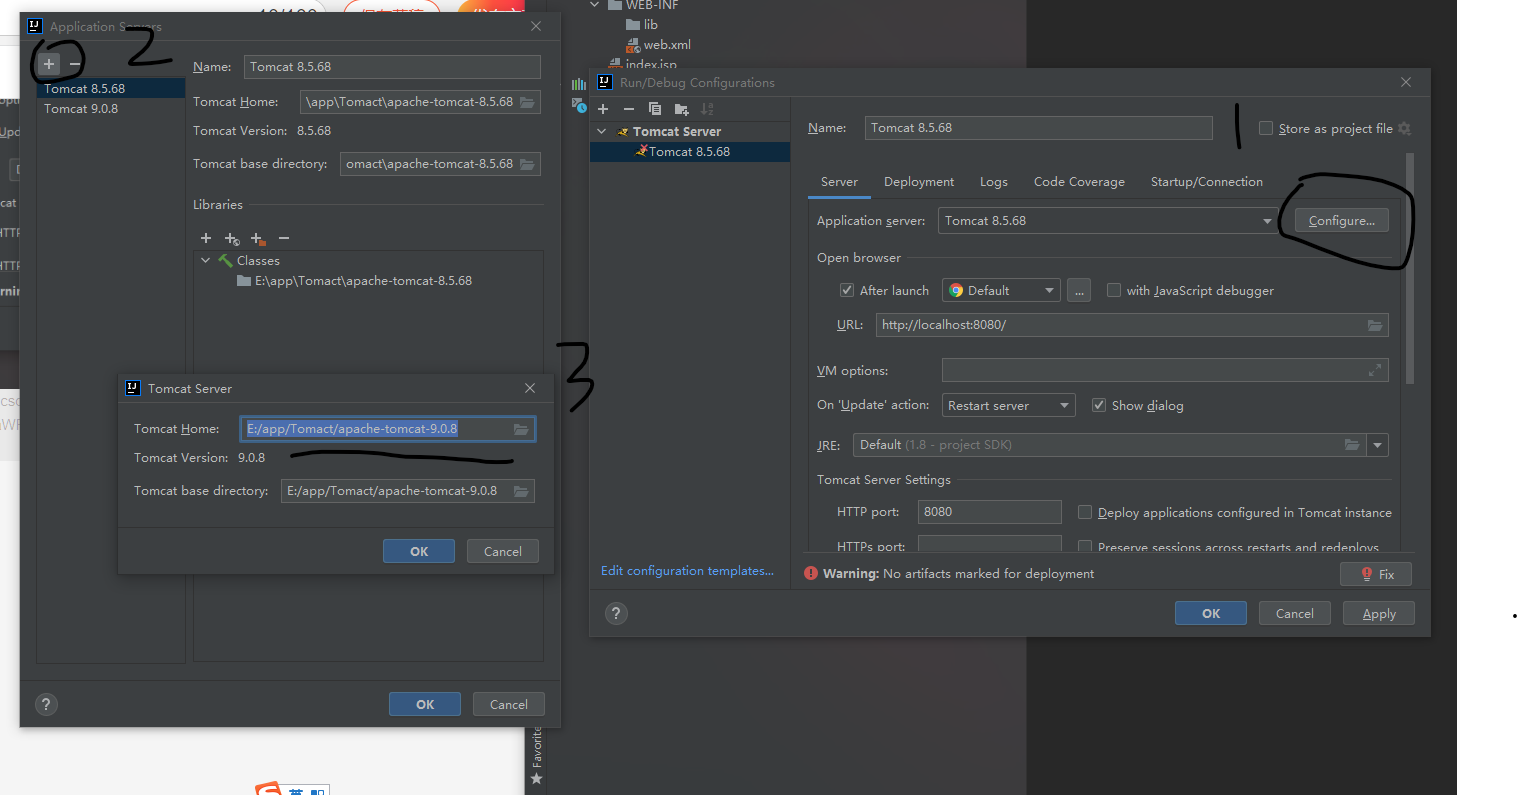Sort configurations alphabetically icon
The width and height of the screenshot is (1518, 795).
click(x=707, y=109)
